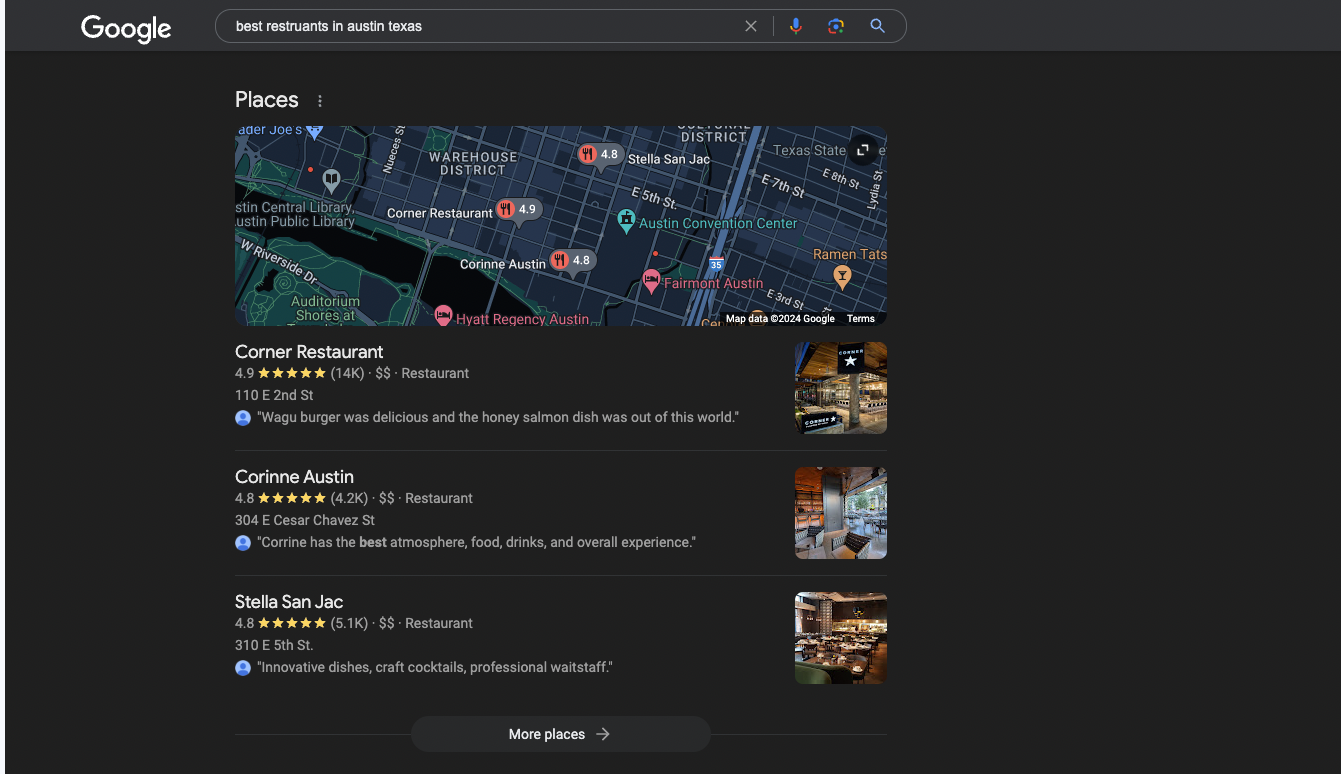
Task: Click the Fairmont Austin hotel pin
Action: (x=651, y=281)
